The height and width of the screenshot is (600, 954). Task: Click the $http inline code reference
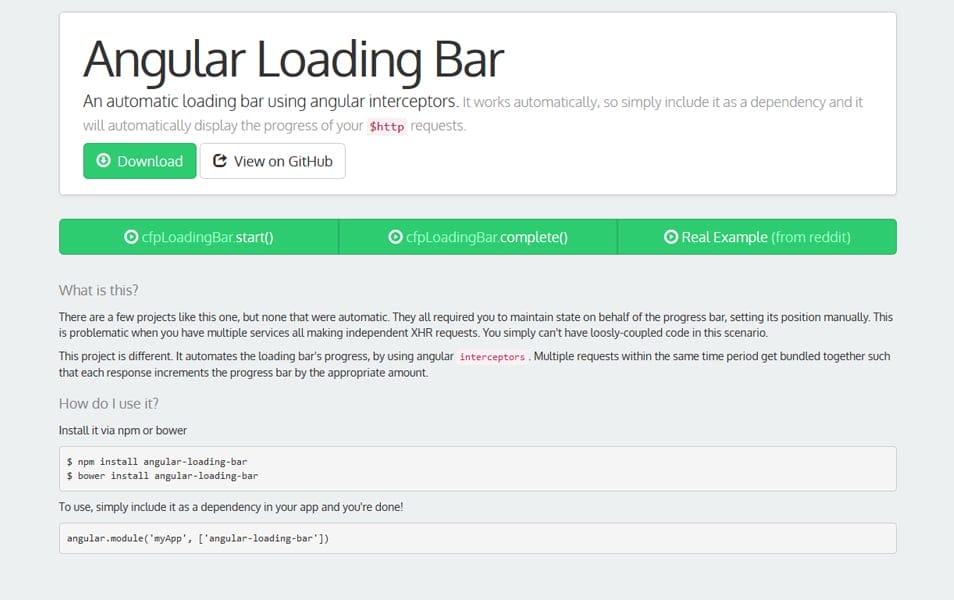[387, 127]
